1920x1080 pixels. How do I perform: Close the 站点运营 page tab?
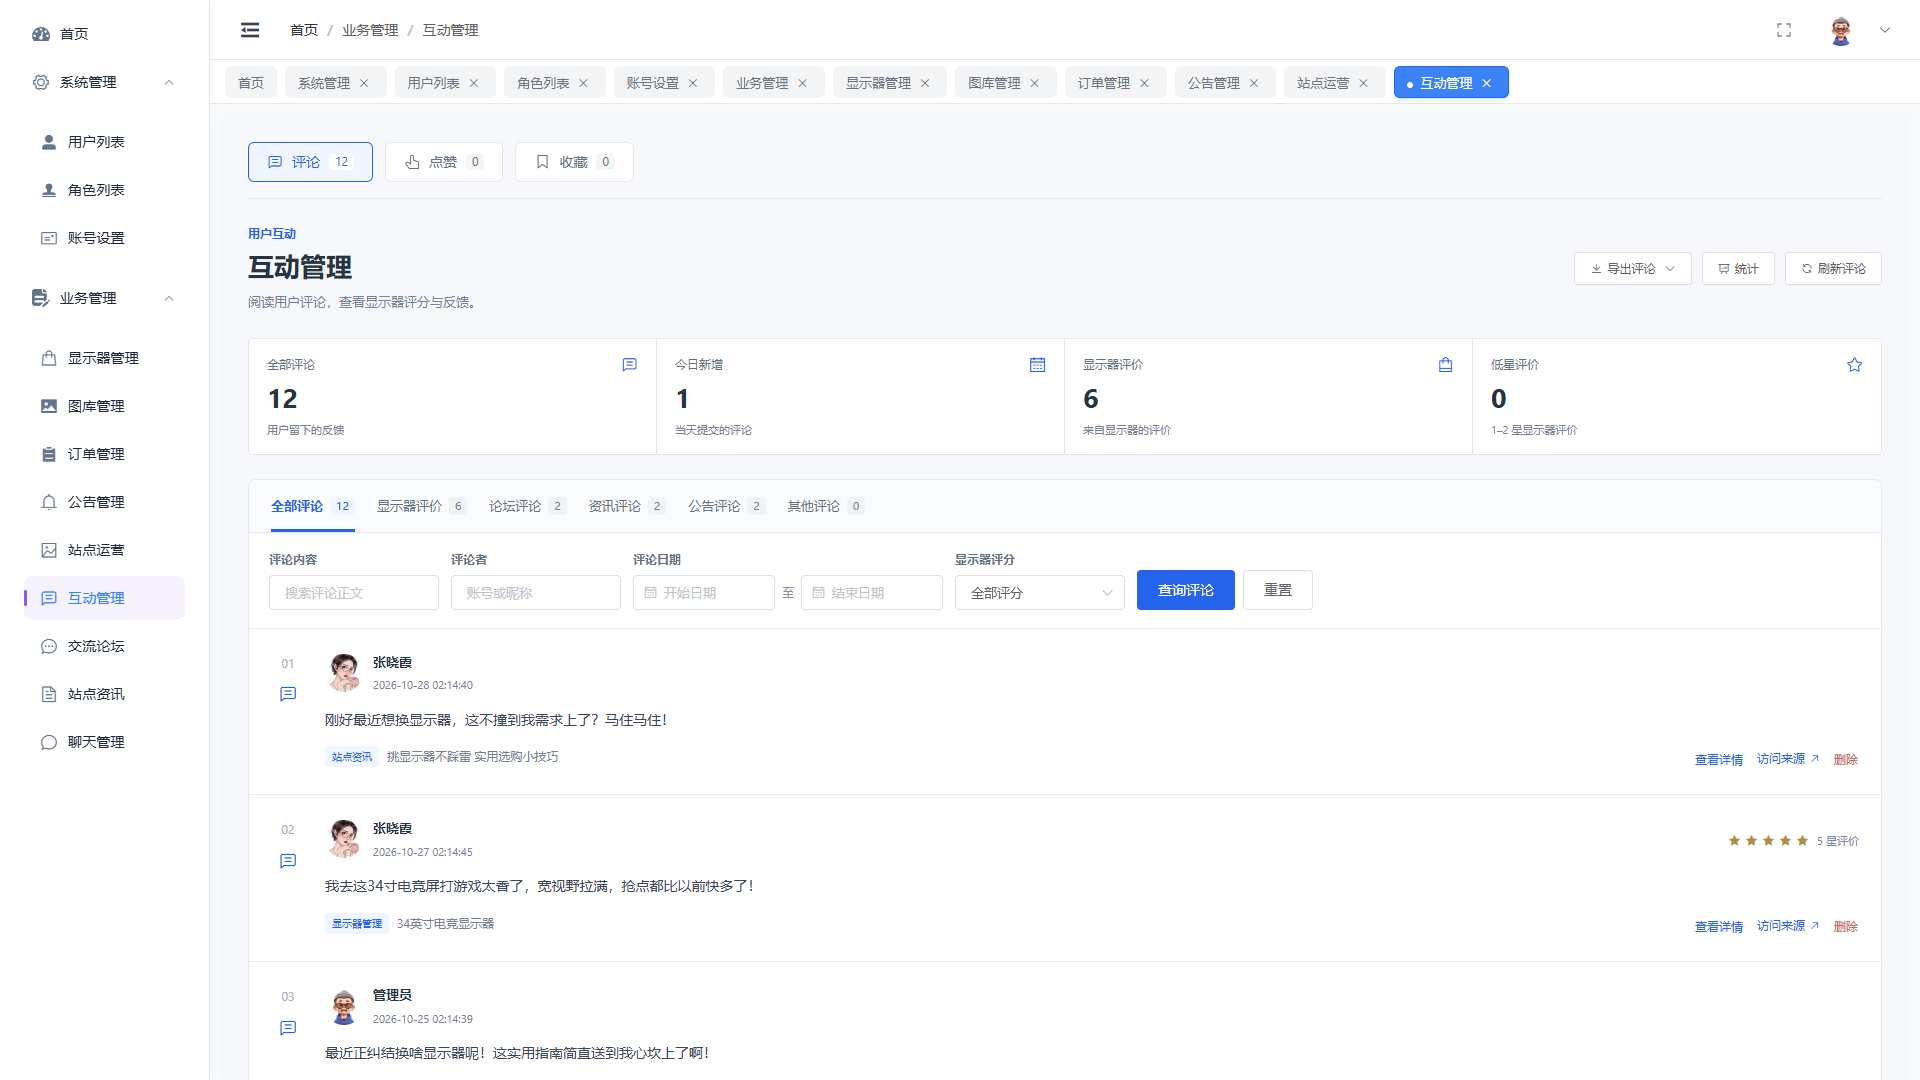tap(1363, 83)
